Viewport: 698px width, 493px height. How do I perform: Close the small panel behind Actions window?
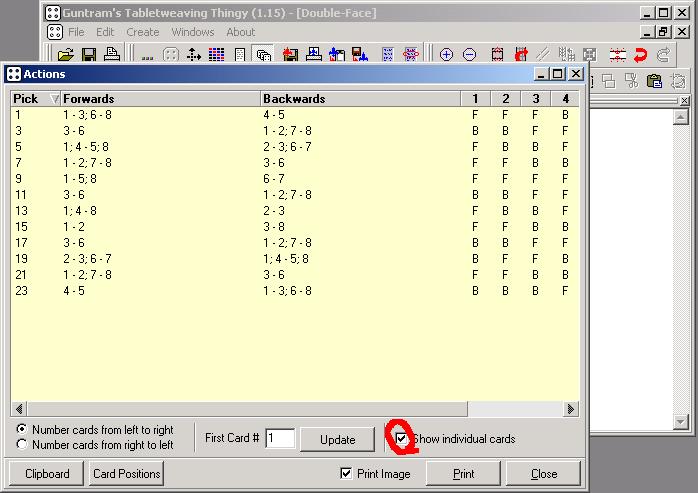click(x=685, y=101)
